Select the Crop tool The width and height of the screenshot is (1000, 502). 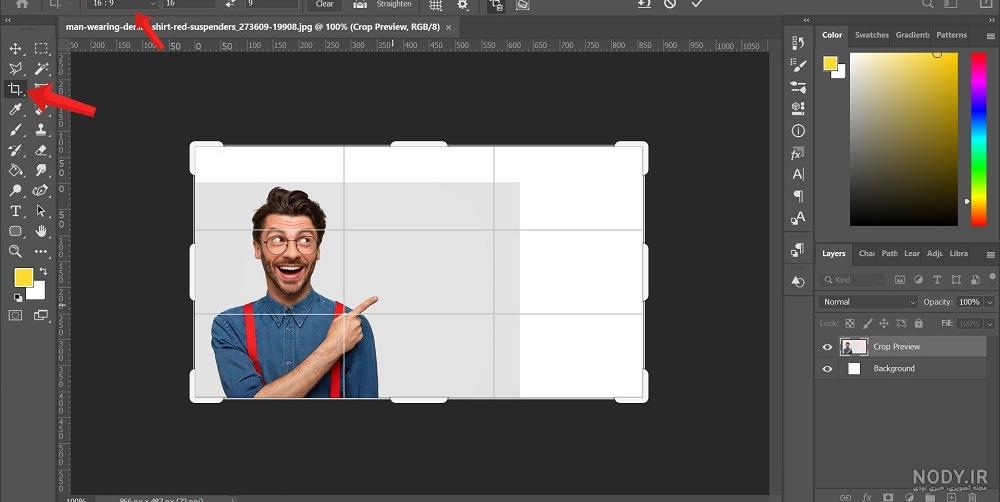tap(15, 89)
